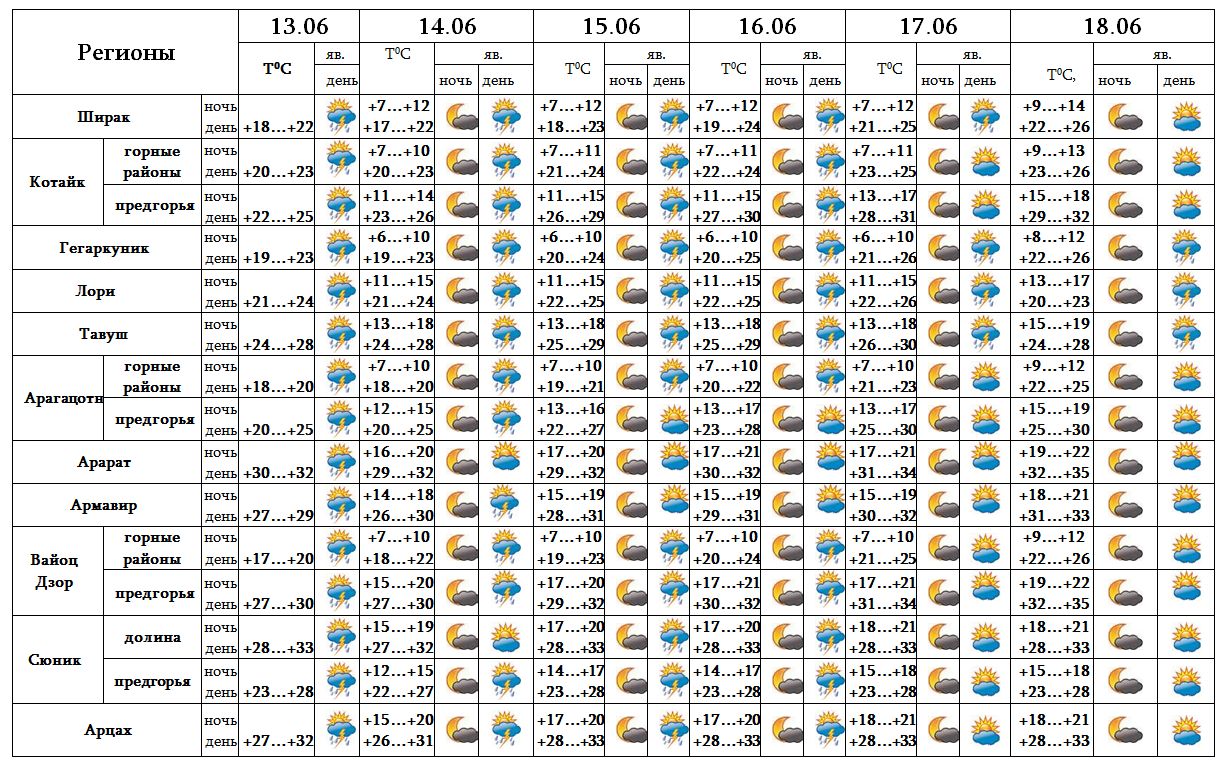The height and width of the screenshot is (764, 1222).
Task: Select the 18.06 date column header
Action: (x=1112, y=26)
